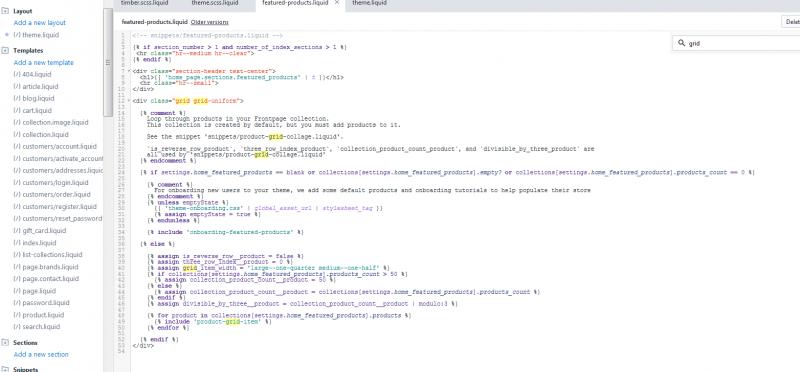Open customers/login.liquid template file
800x372 pixels.
coord(51,183)
